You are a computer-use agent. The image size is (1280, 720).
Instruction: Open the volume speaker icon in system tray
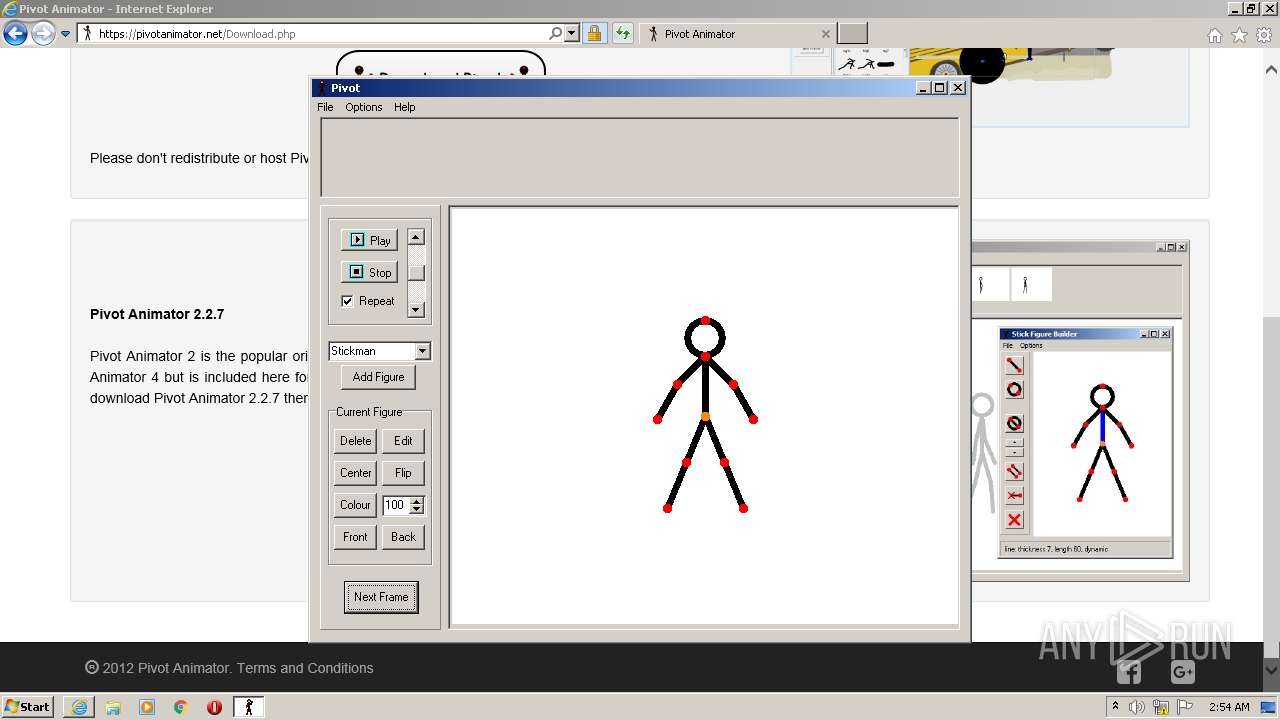1137,707
